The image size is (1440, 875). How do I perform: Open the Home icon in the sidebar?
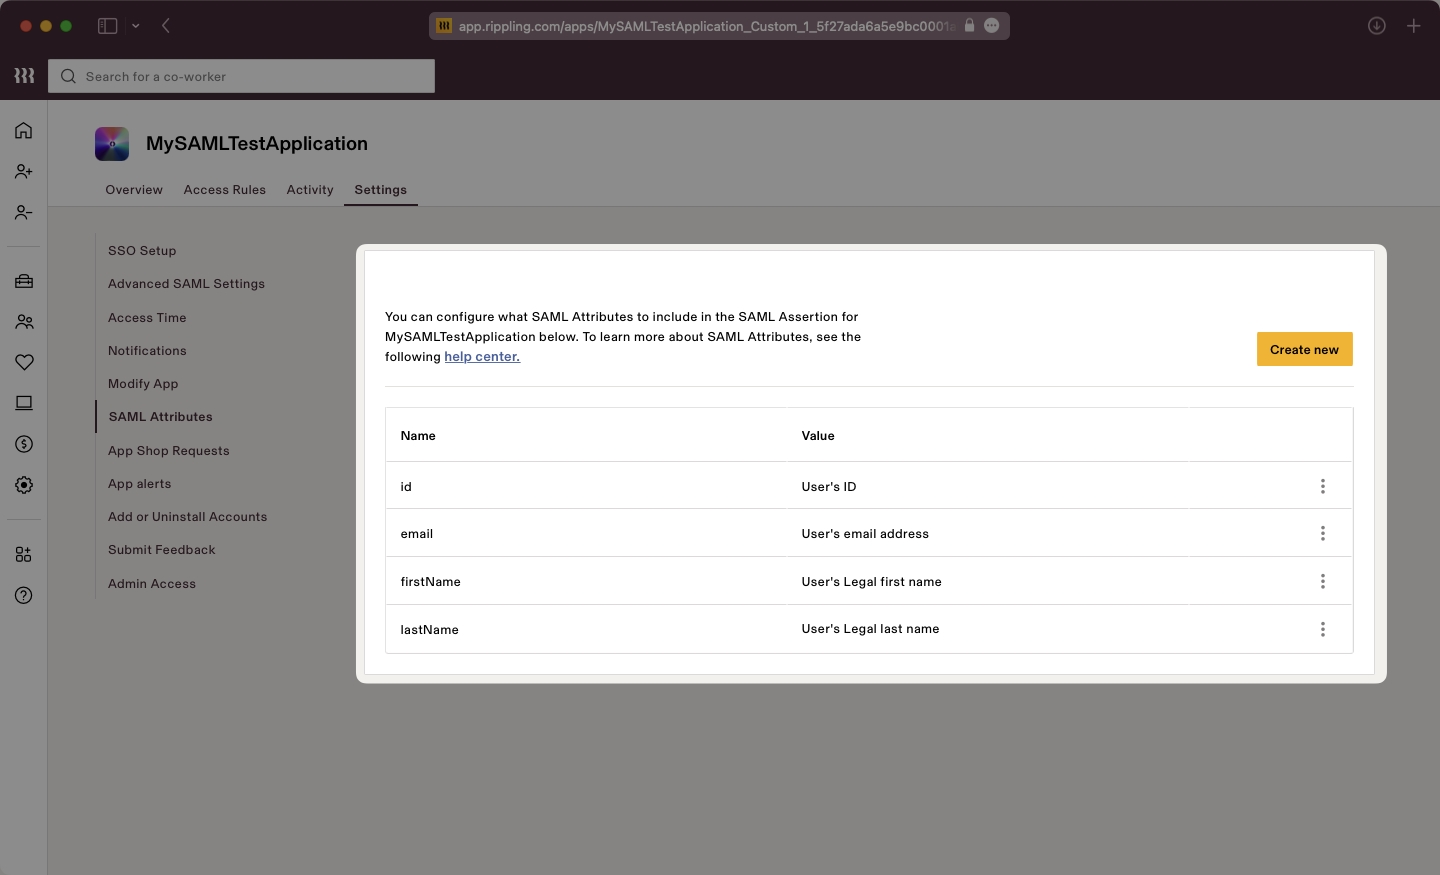pos(23,130)
